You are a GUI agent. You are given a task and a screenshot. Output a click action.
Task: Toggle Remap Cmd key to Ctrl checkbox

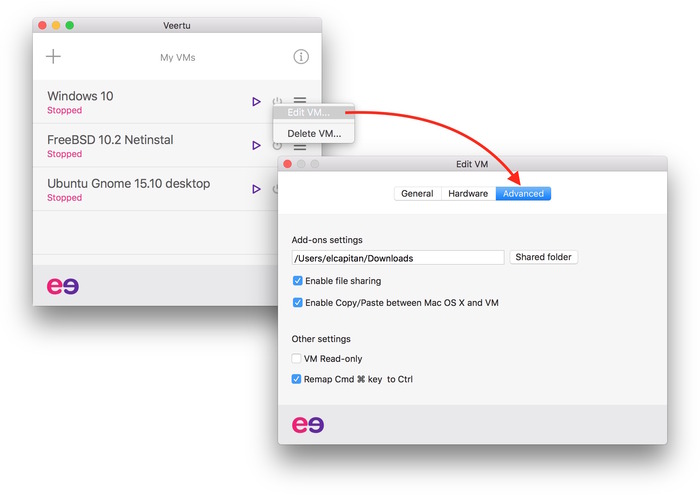pyautogui.click(x=296, y=379)
